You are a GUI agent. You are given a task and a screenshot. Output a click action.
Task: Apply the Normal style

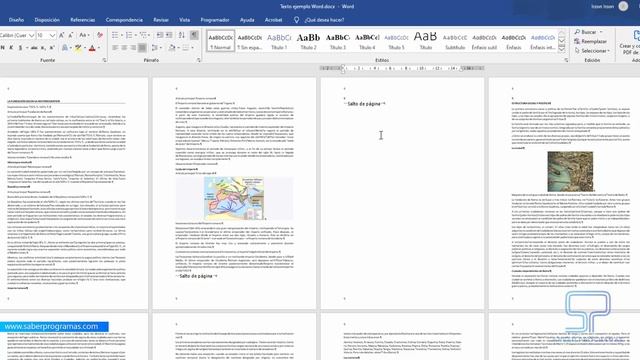(220, 41)
